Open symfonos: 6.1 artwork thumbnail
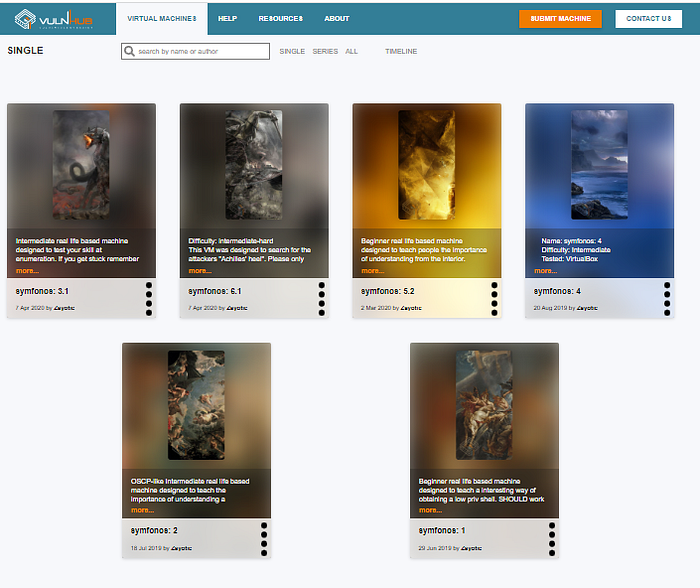The width and height of the screenshot is (700, 588). click(254, 165)
